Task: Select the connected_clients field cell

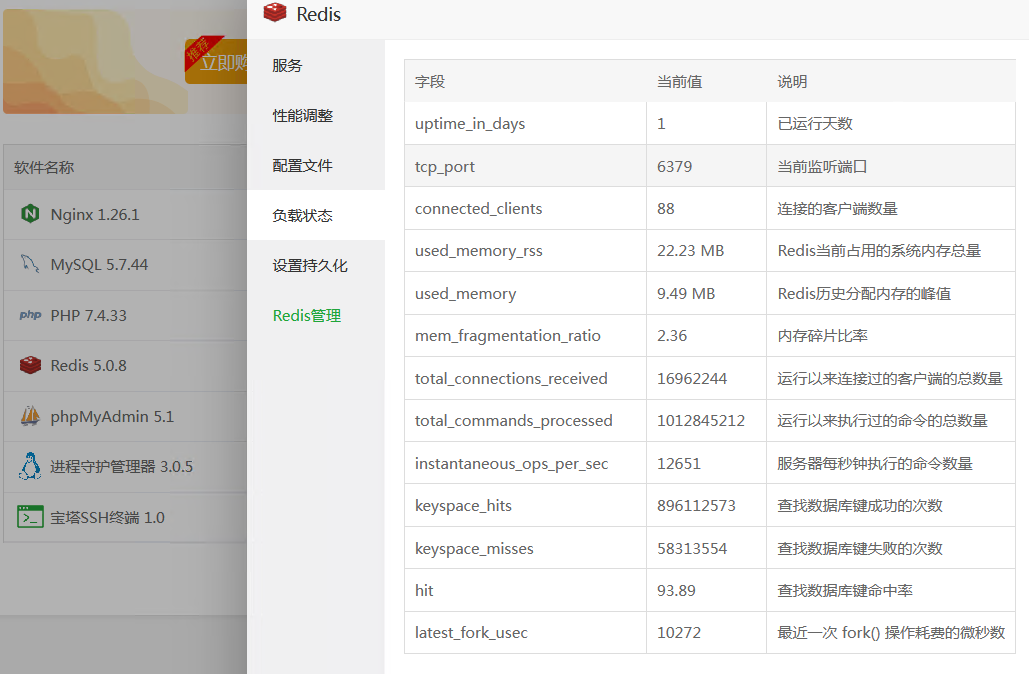Action: [526, 209]
